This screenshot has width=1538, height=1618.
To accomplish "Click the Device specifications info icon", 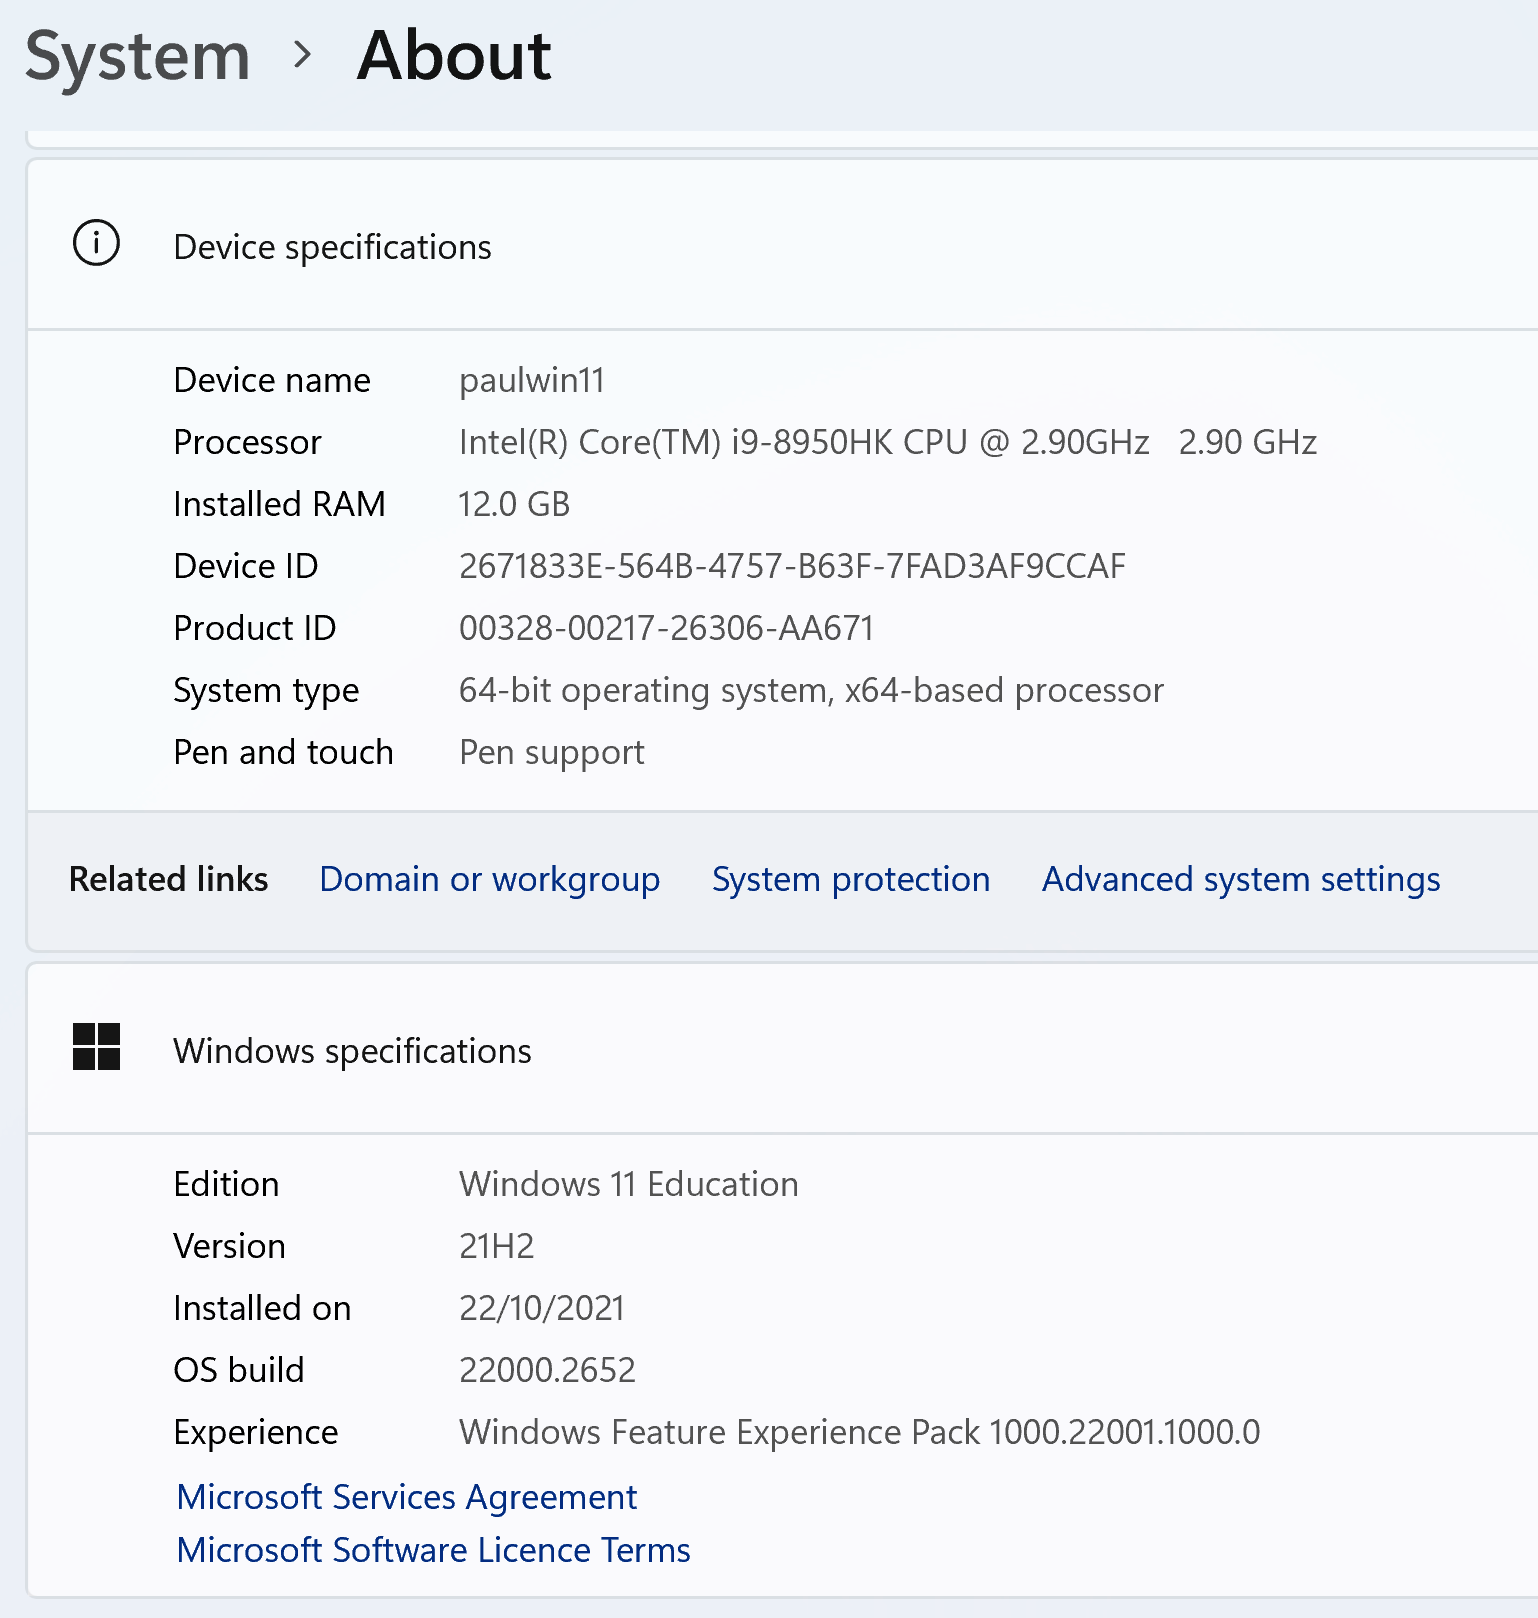I will [x=97, y=243].
